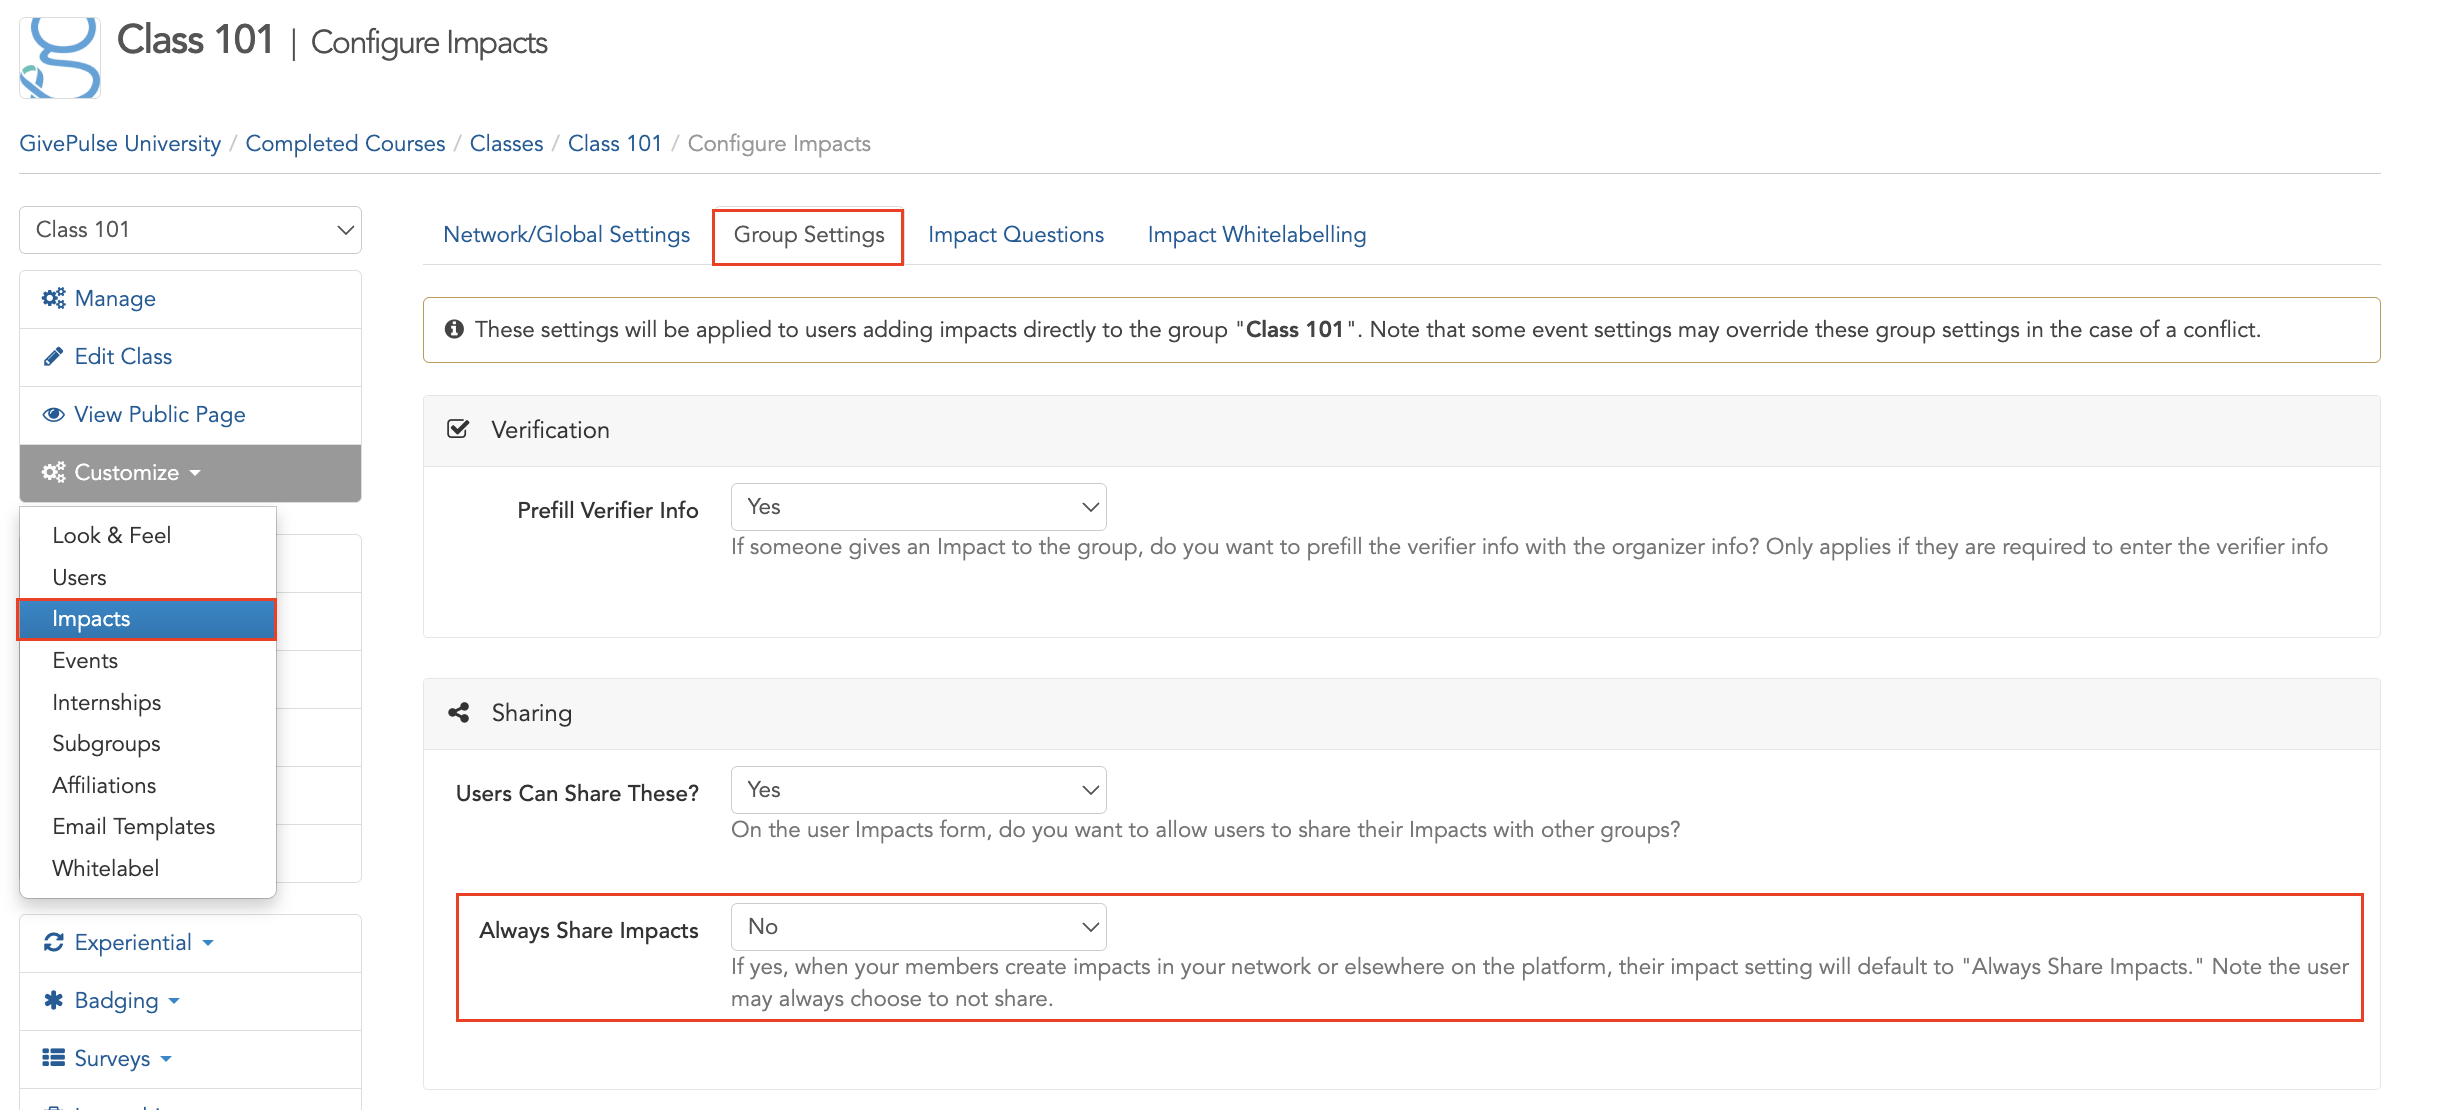Image resolution: width=2454 pixels, height=1110 pixels.
Task: Click the Edit Class pencil icon
Action: (x=54, y=356)
